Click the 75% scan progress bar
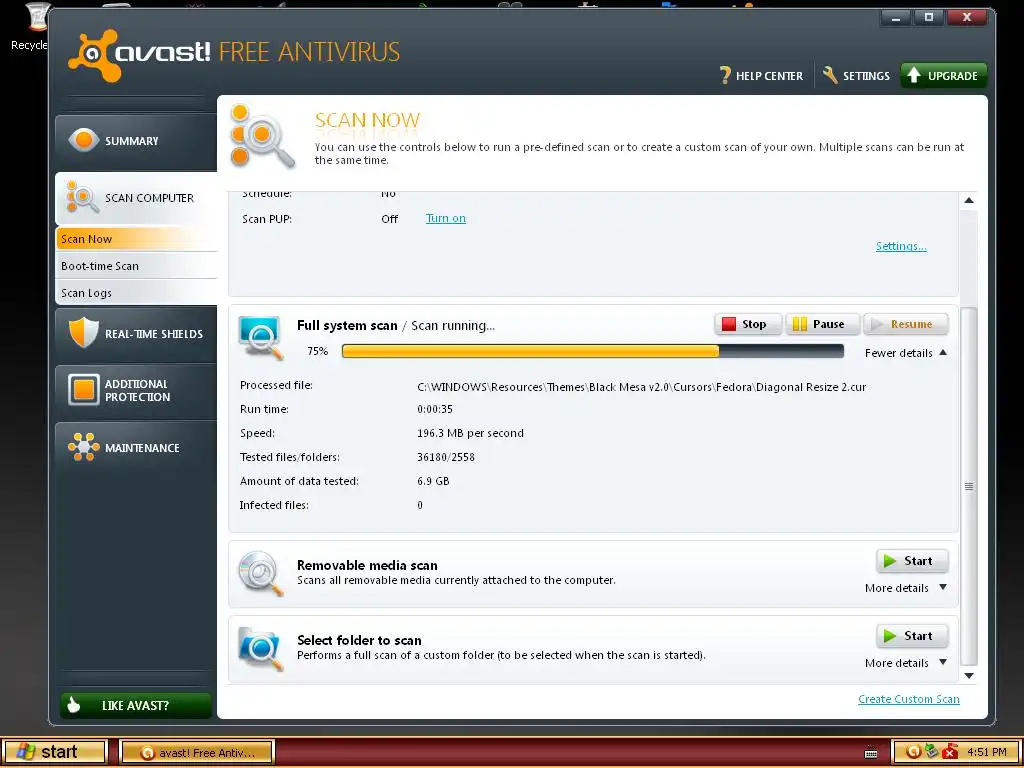Image resolution: width=1024 pixels, height=768 pixels. [592, 351]
